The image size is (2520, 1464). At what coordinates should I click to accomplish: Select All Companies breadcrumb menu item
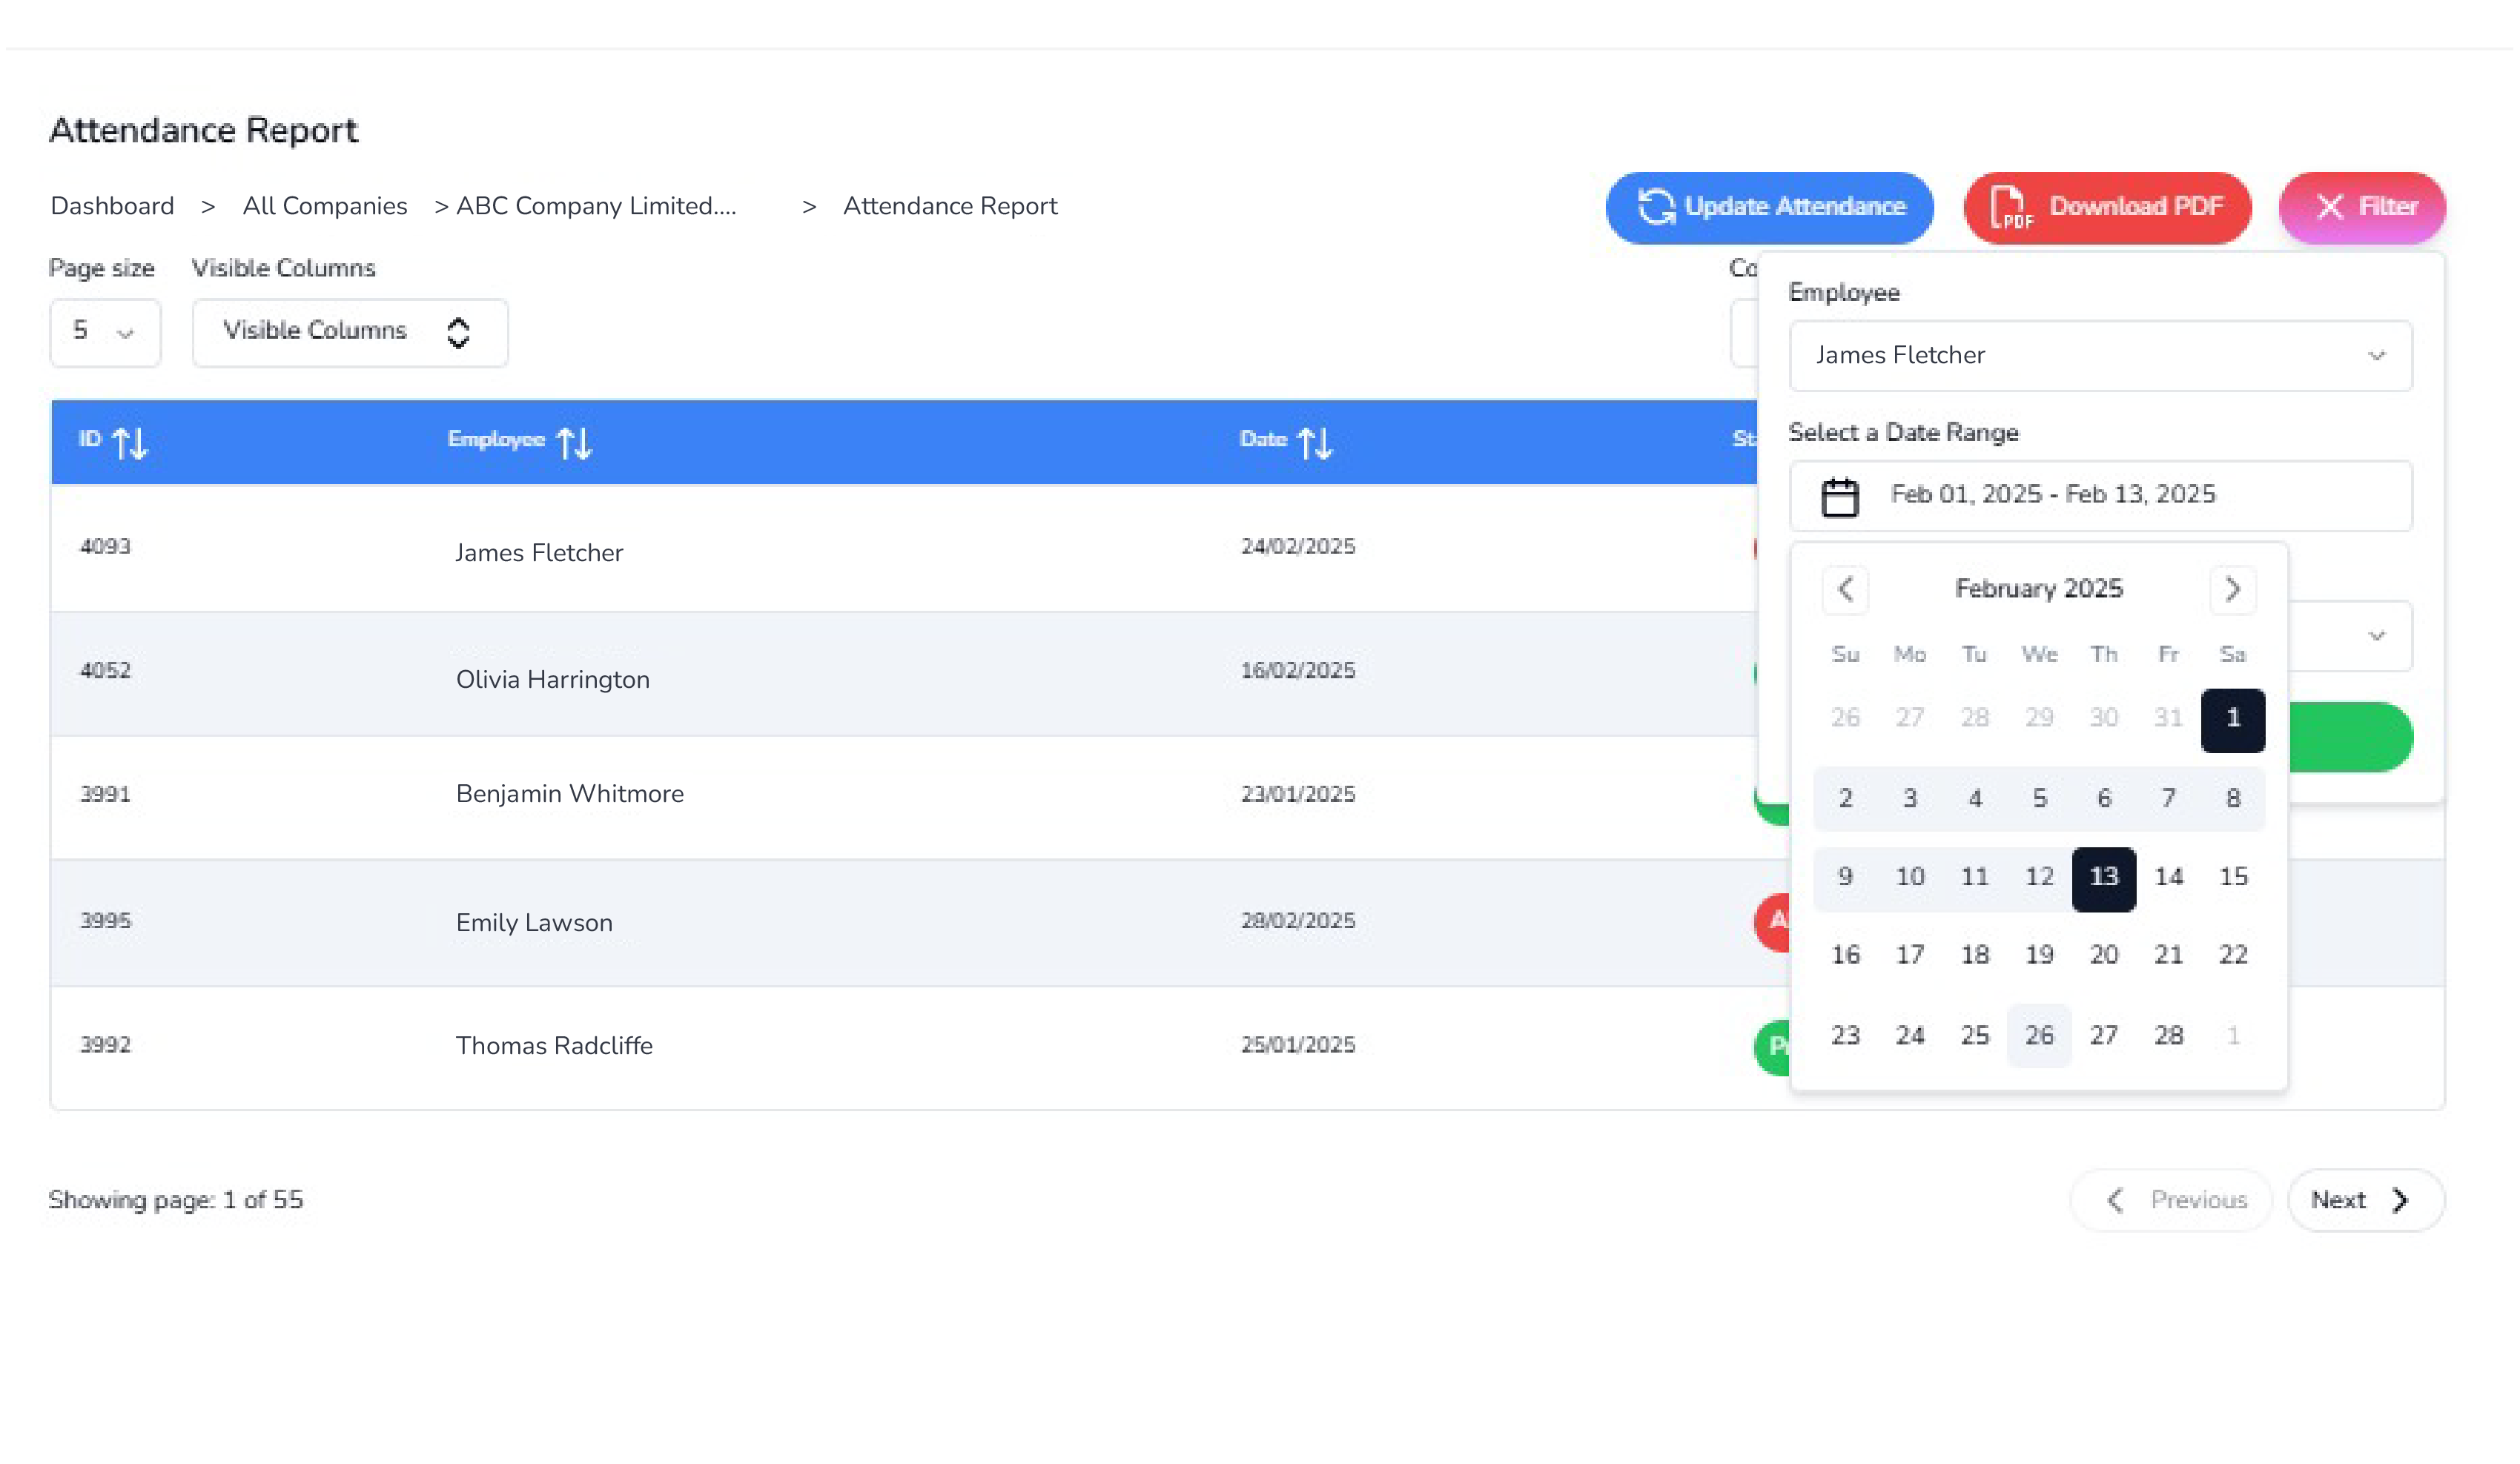[323, 205]
